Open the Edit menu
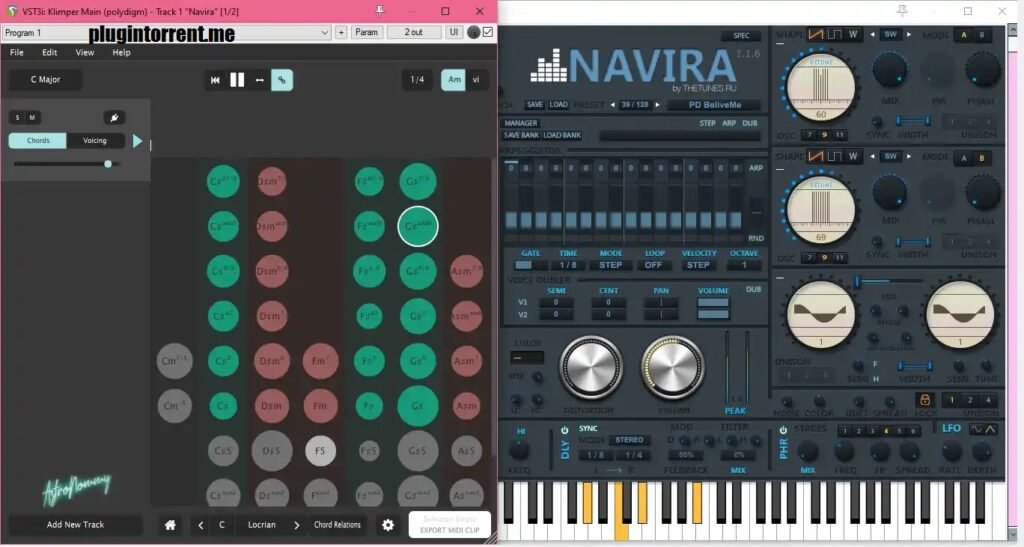Screen dimensions: 1024x547 [50, 52]
